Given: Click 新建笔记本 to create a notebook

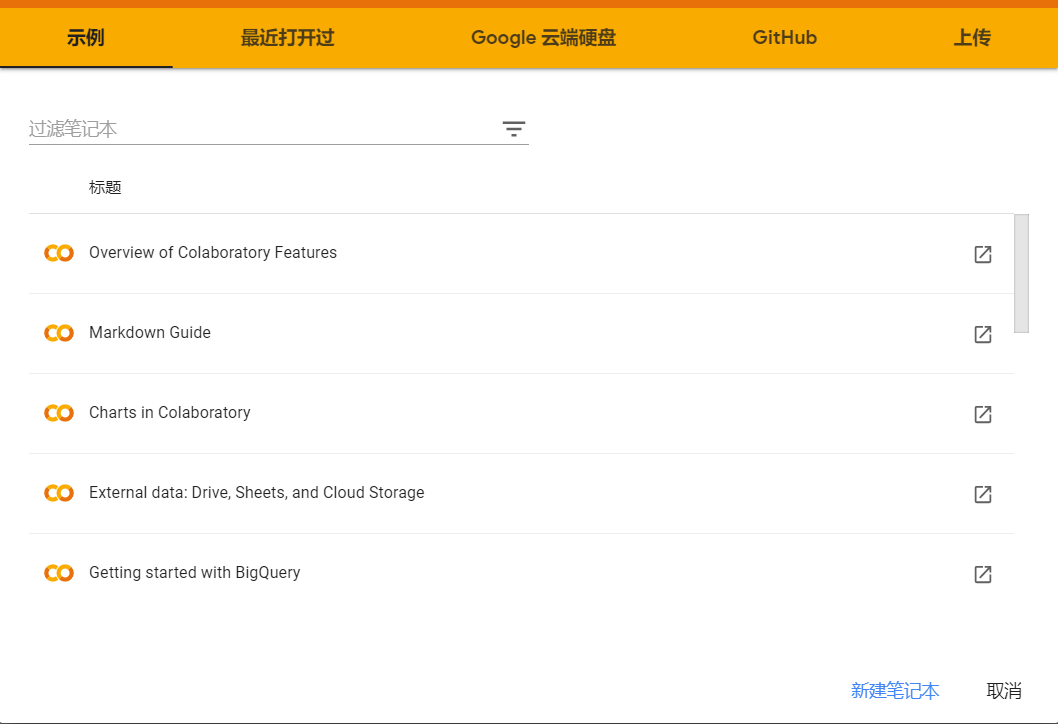Looking at the screenshot, I should coord(895,691).
